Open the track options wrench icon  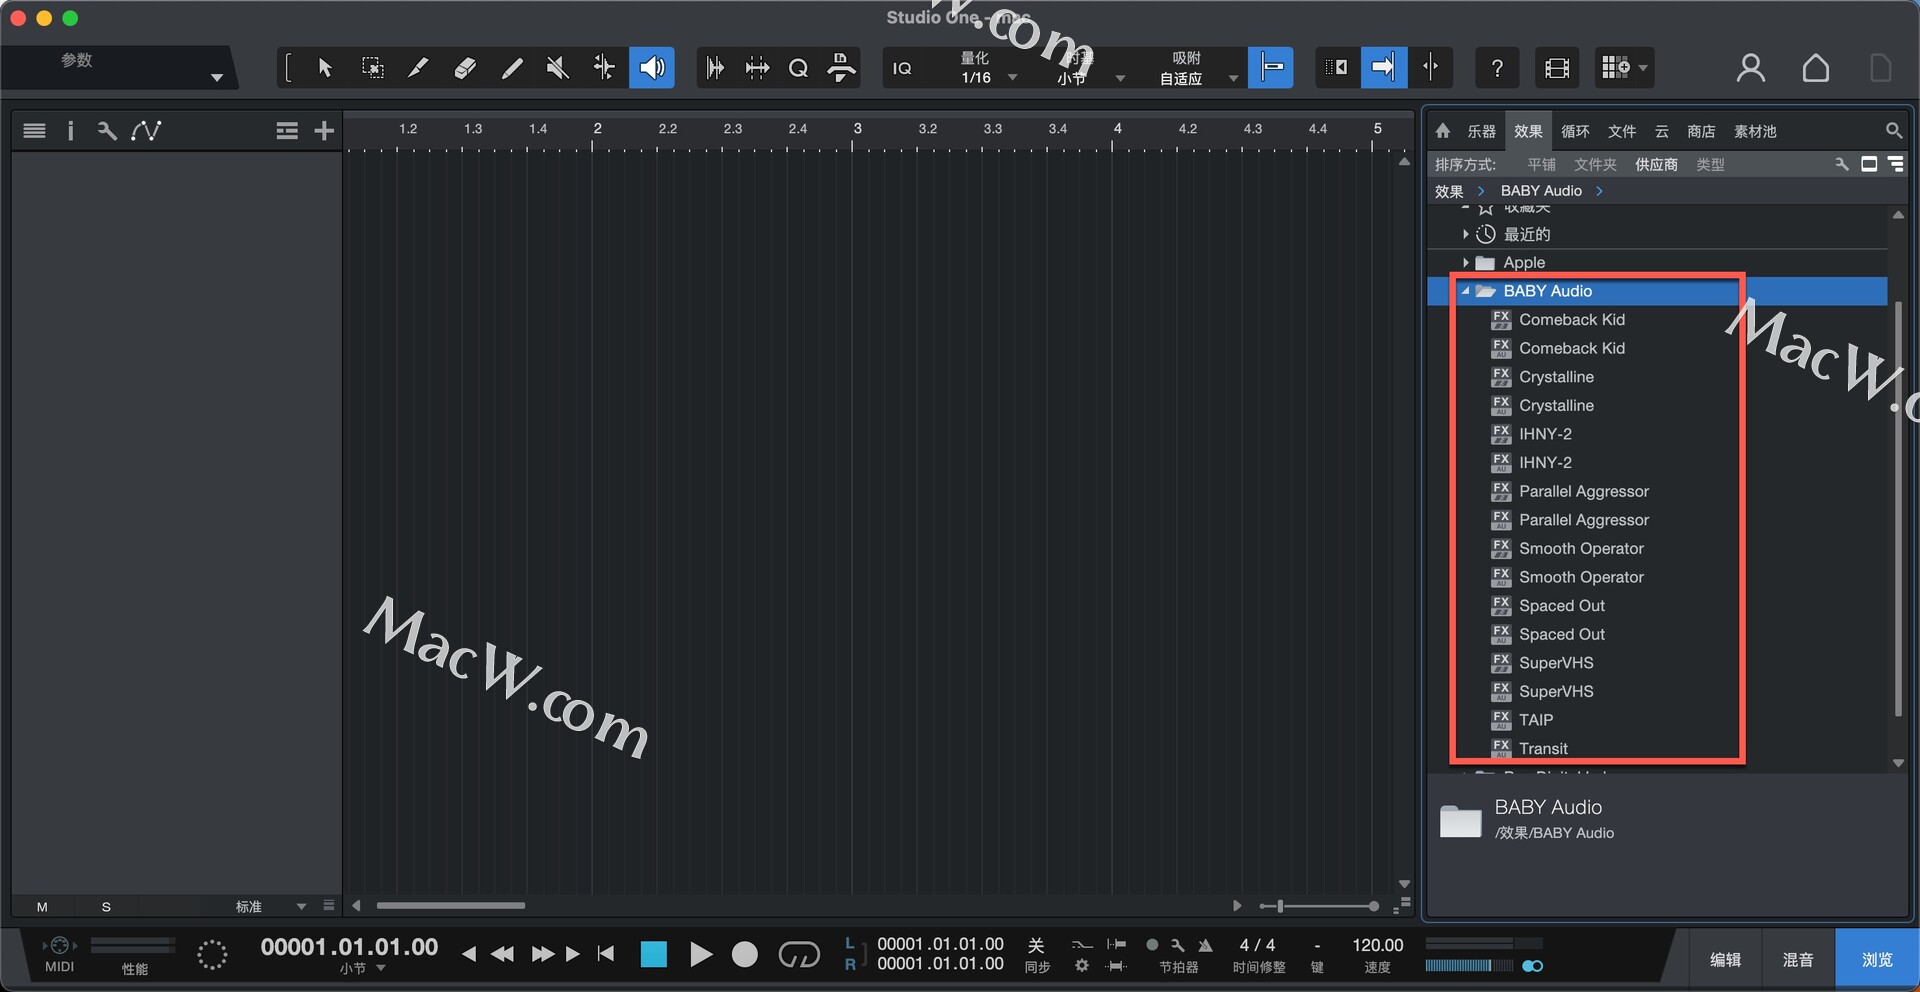coord(106,131)
